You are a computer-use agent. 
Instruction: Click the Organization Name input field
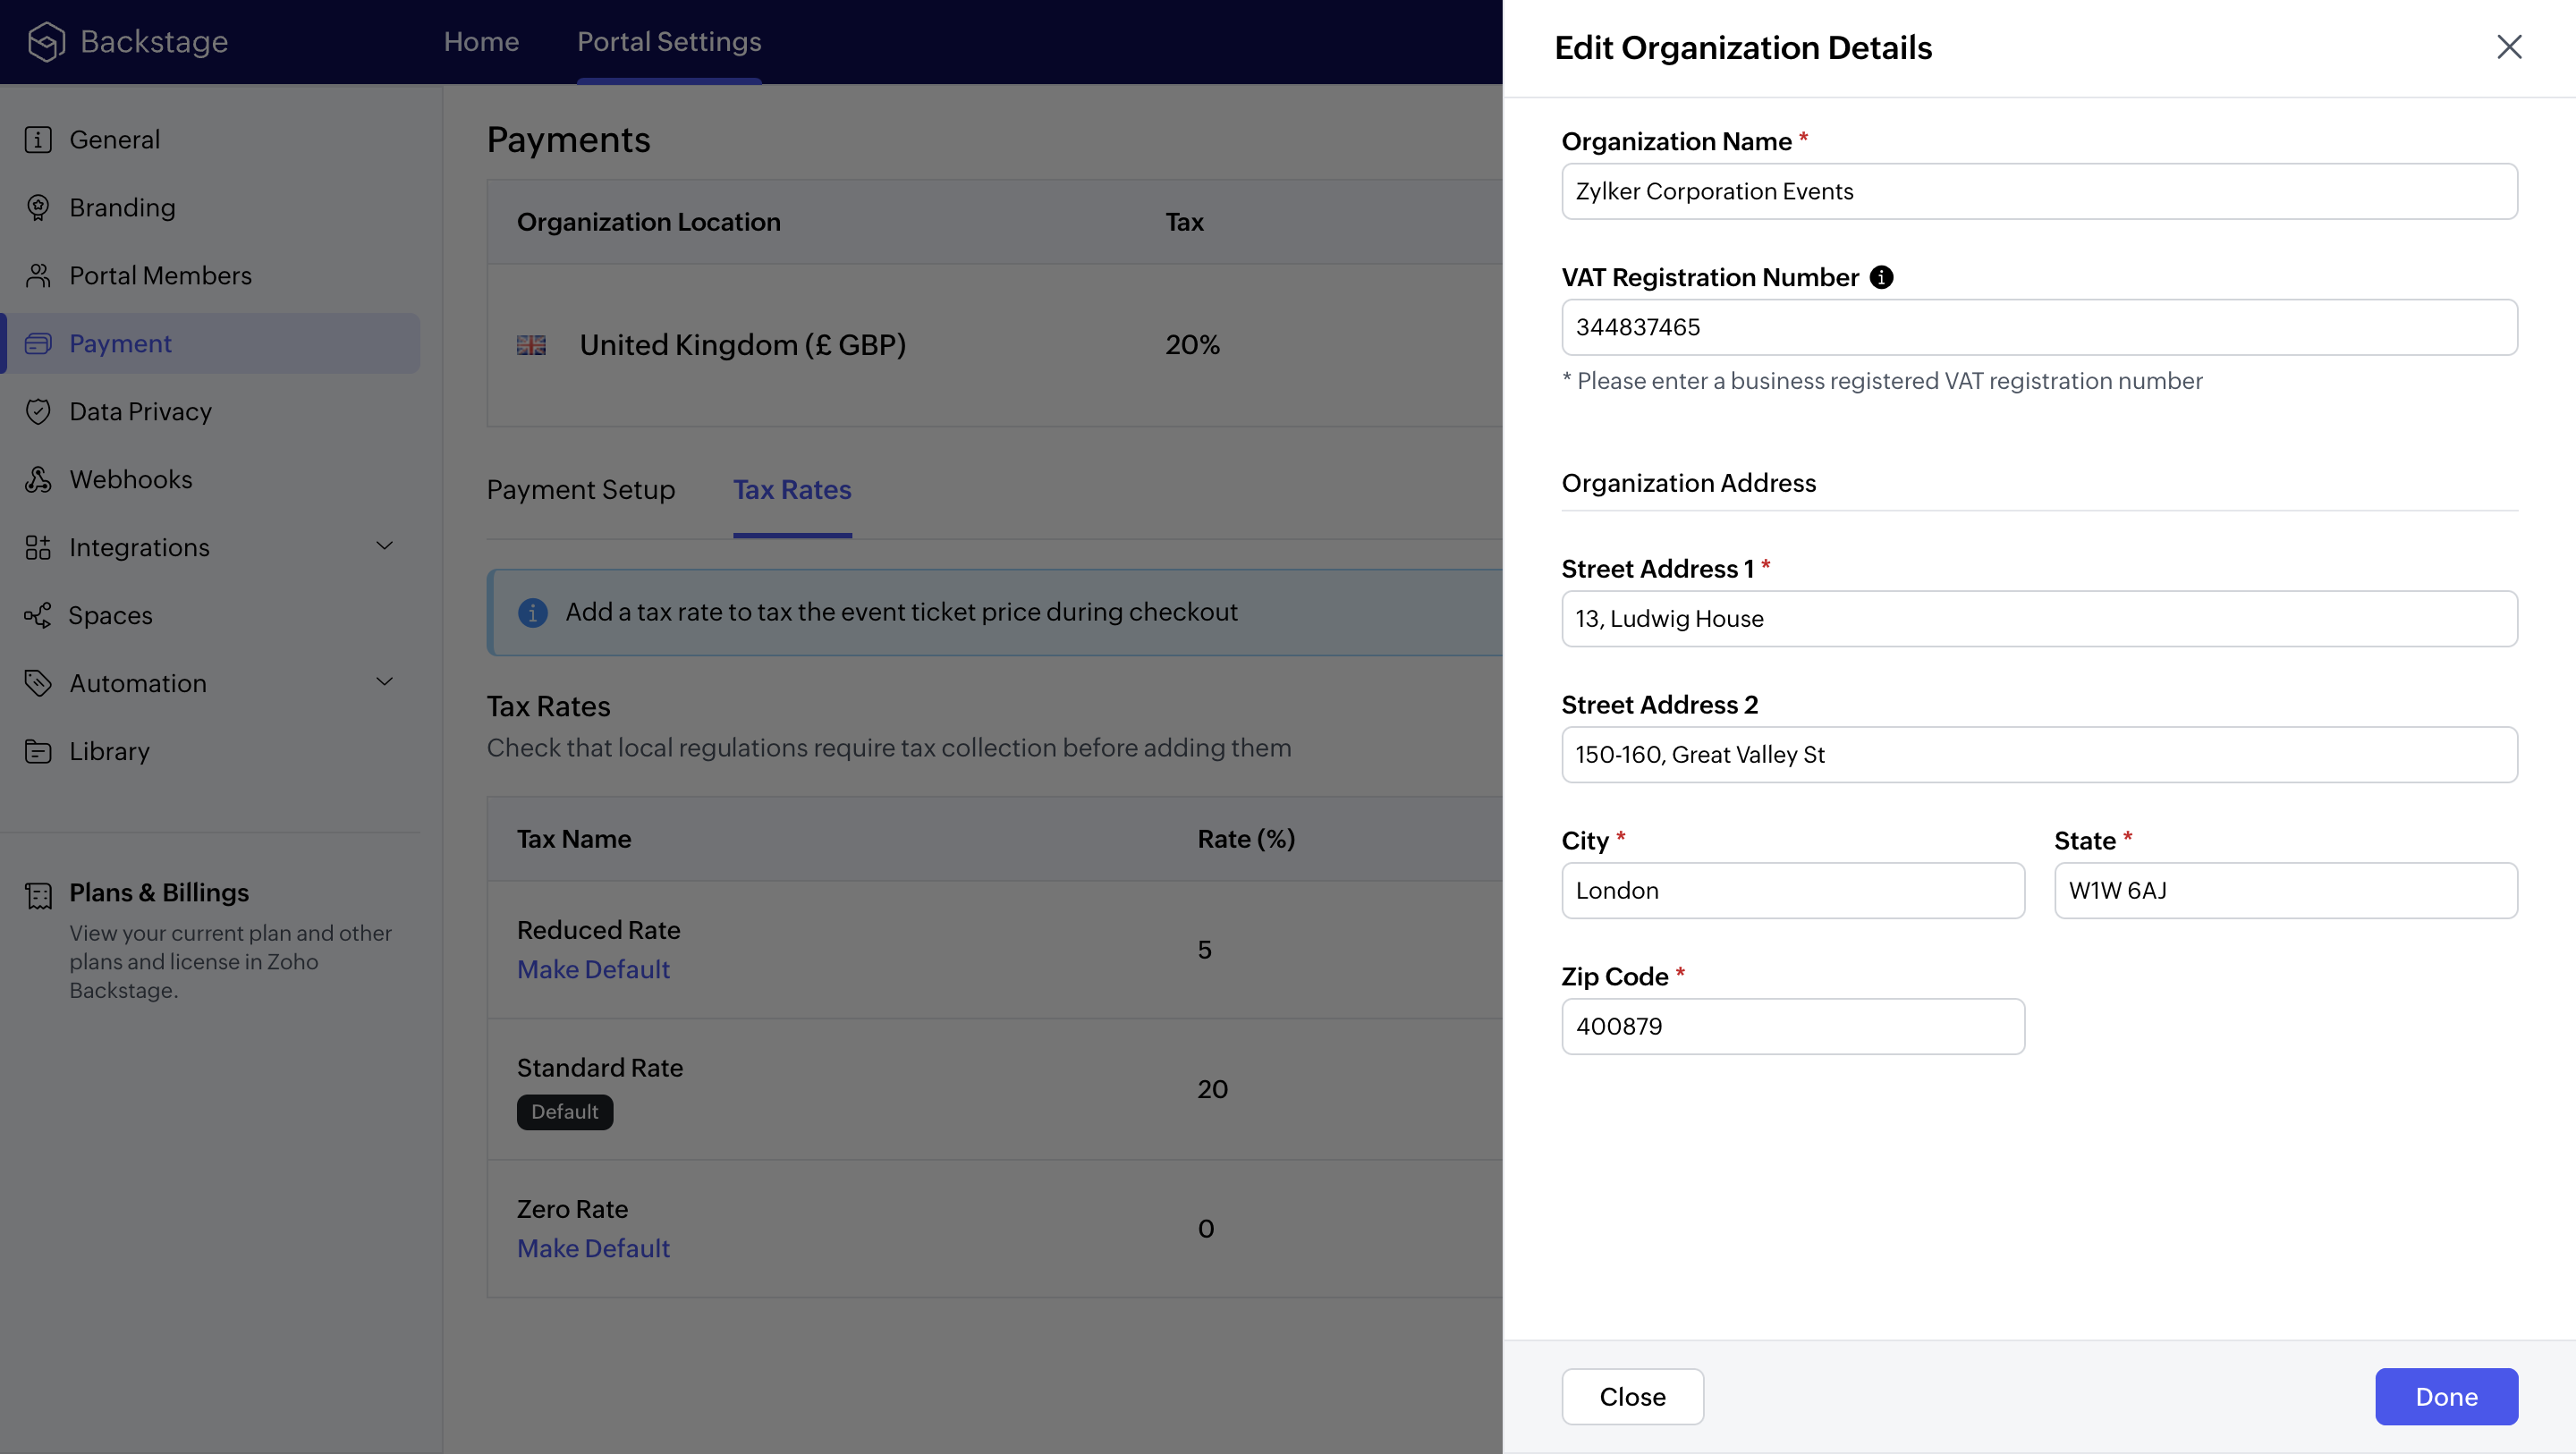click(2038, 191)
